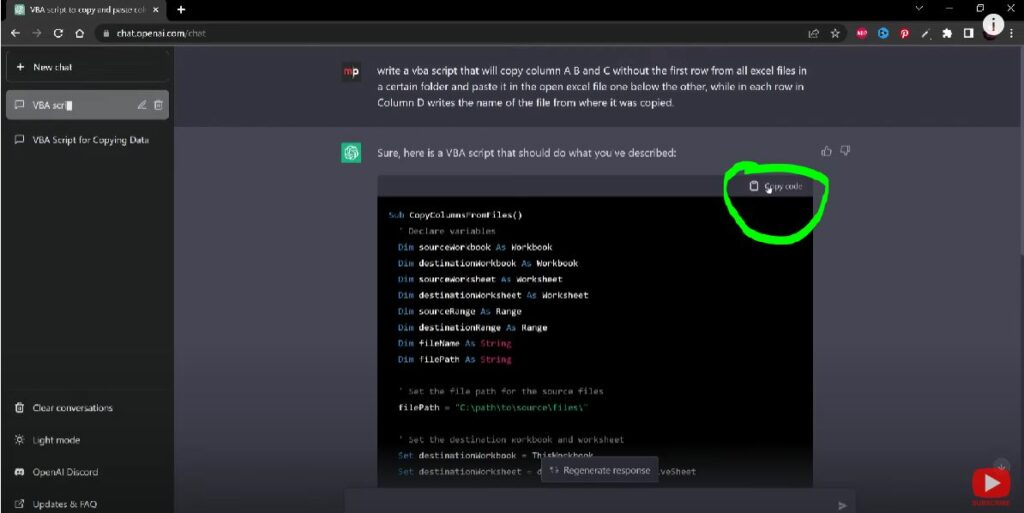Click 'Dim destinationWorkbook As Workbook' line
Image resolution: width=1024 pixels, height=513 pixels.
(x=488, y=264)
